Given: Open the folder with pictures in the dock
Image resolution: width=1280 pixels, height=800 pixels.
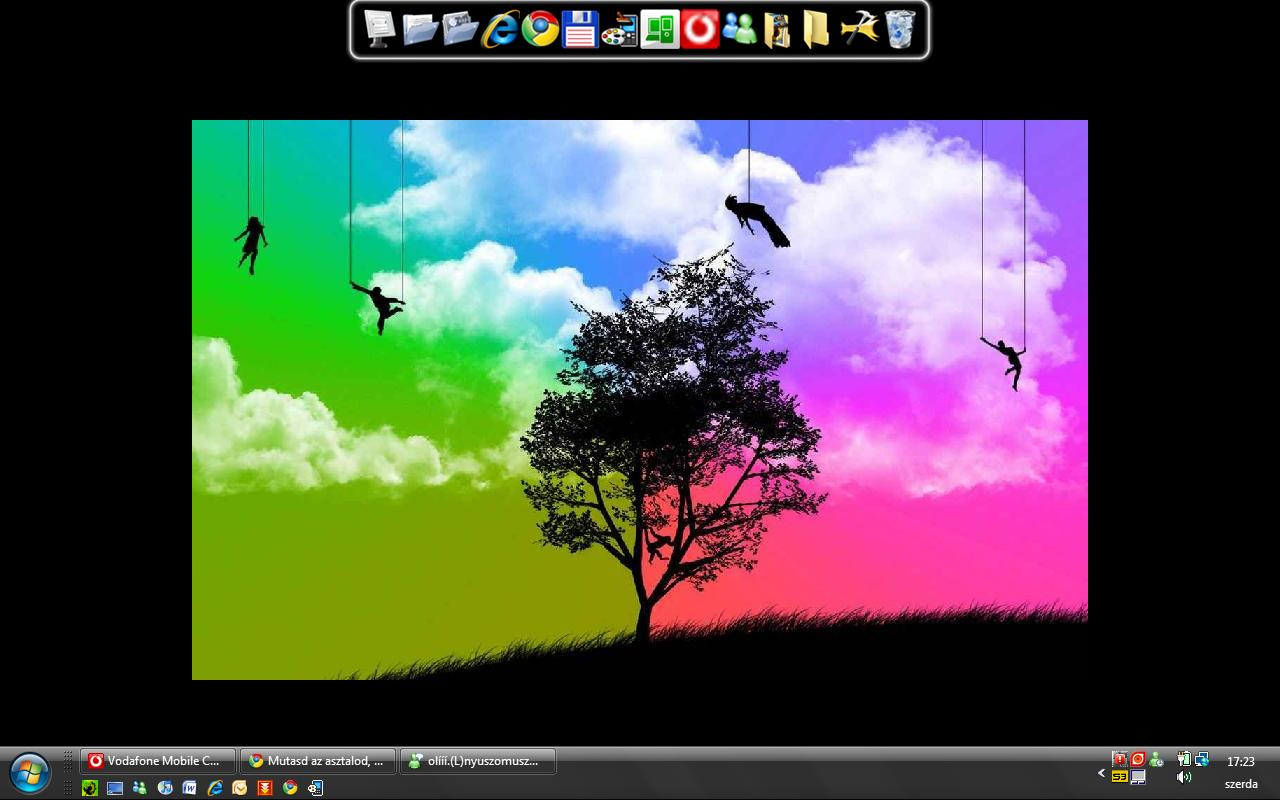Looking at the screenshot, I should click(777, 29).
